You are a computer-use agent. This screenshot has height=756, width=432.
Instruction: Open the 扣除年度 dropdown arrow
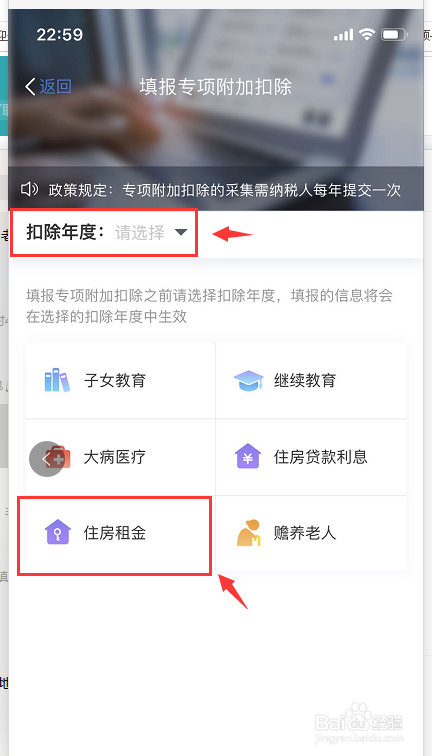coord(180,232)
